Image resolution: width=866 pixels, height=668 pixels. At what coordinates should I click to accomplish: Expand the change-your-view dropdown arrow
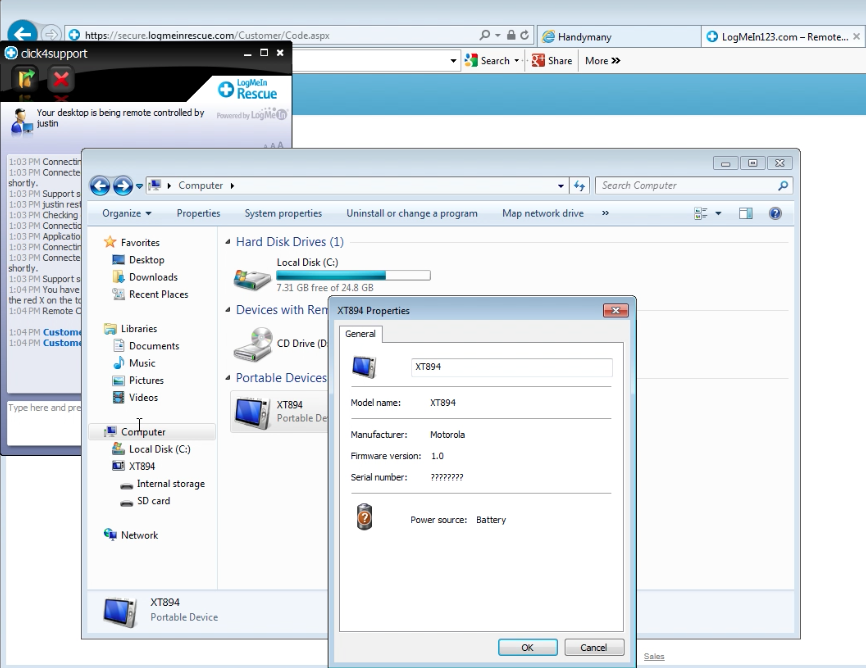[x=718, y=213]
